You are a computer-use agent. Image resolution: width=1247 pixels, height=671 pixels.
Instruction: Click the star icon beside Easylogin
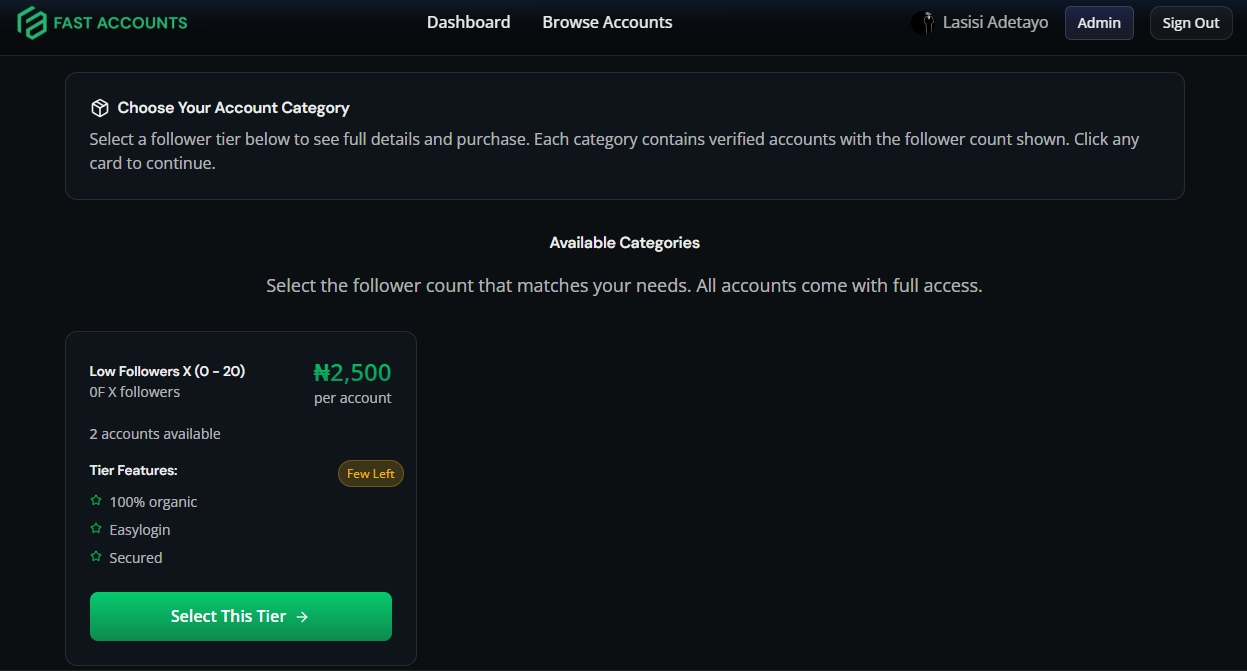96,529
